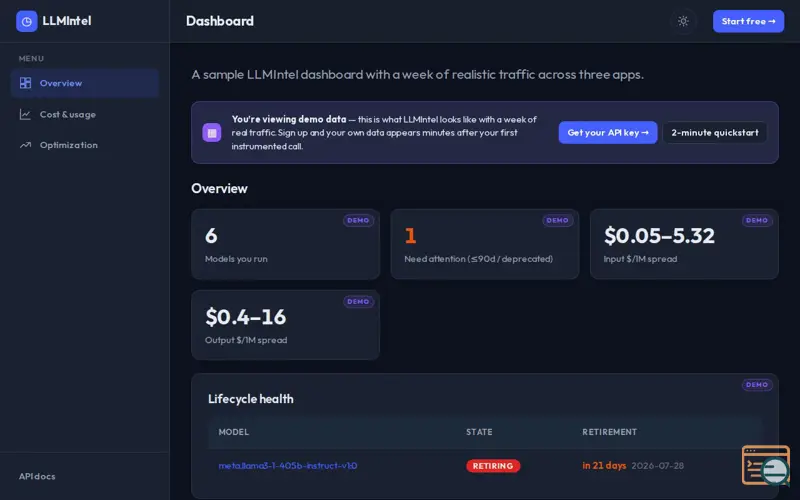Screen dimensions: 800x500
Task: Open the Overview menu item
Action: tap(85, 83)
